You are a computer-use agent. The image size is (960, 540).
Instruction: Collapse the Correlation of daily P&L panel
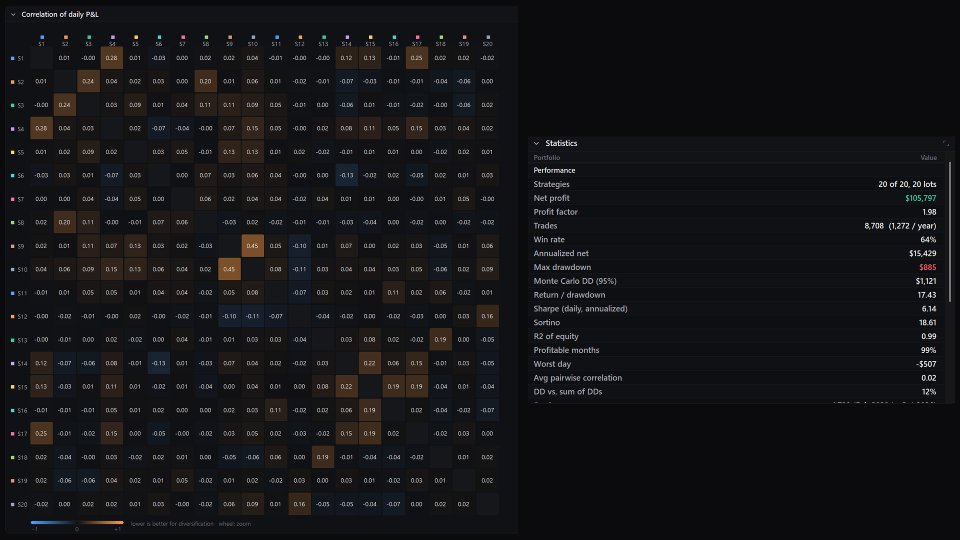[x=13, y=14]
